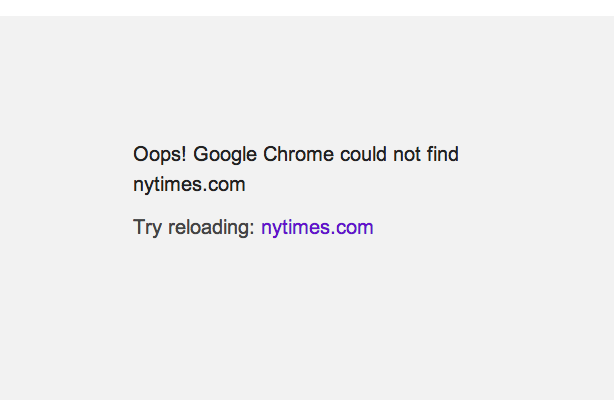
Task: Click the word "Google" in the error heading
Action: [225, 155]
